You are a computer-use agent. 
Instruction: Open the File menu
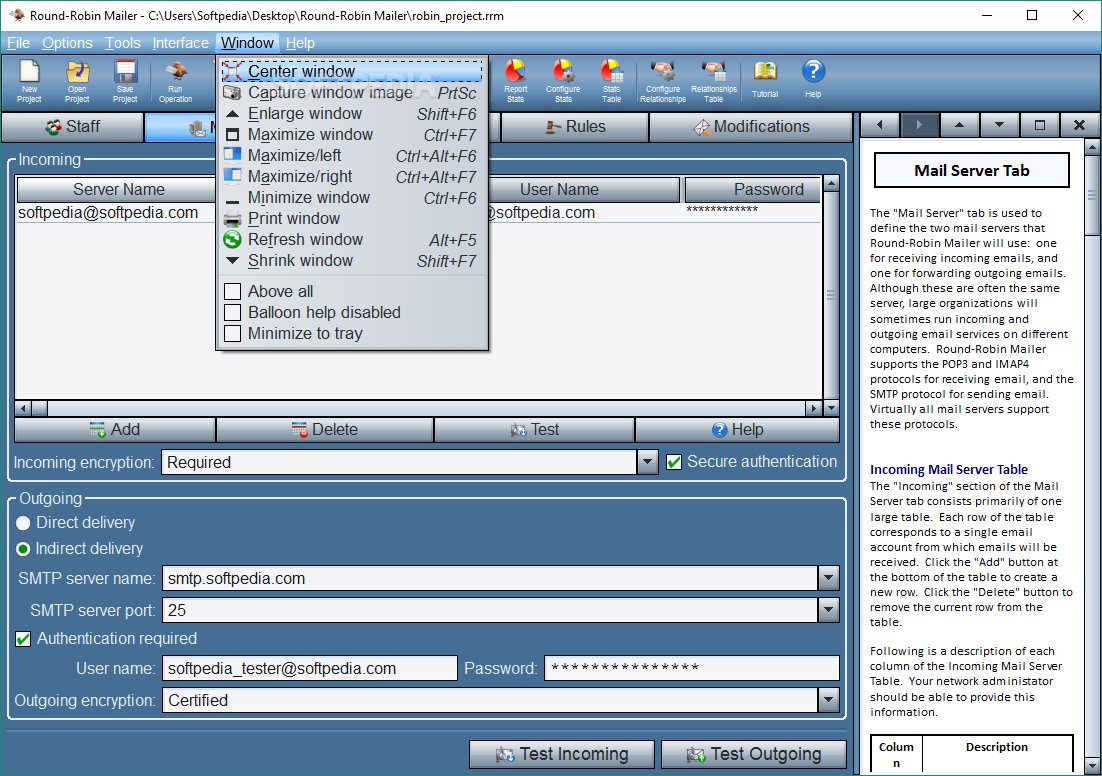pos(18,43)
